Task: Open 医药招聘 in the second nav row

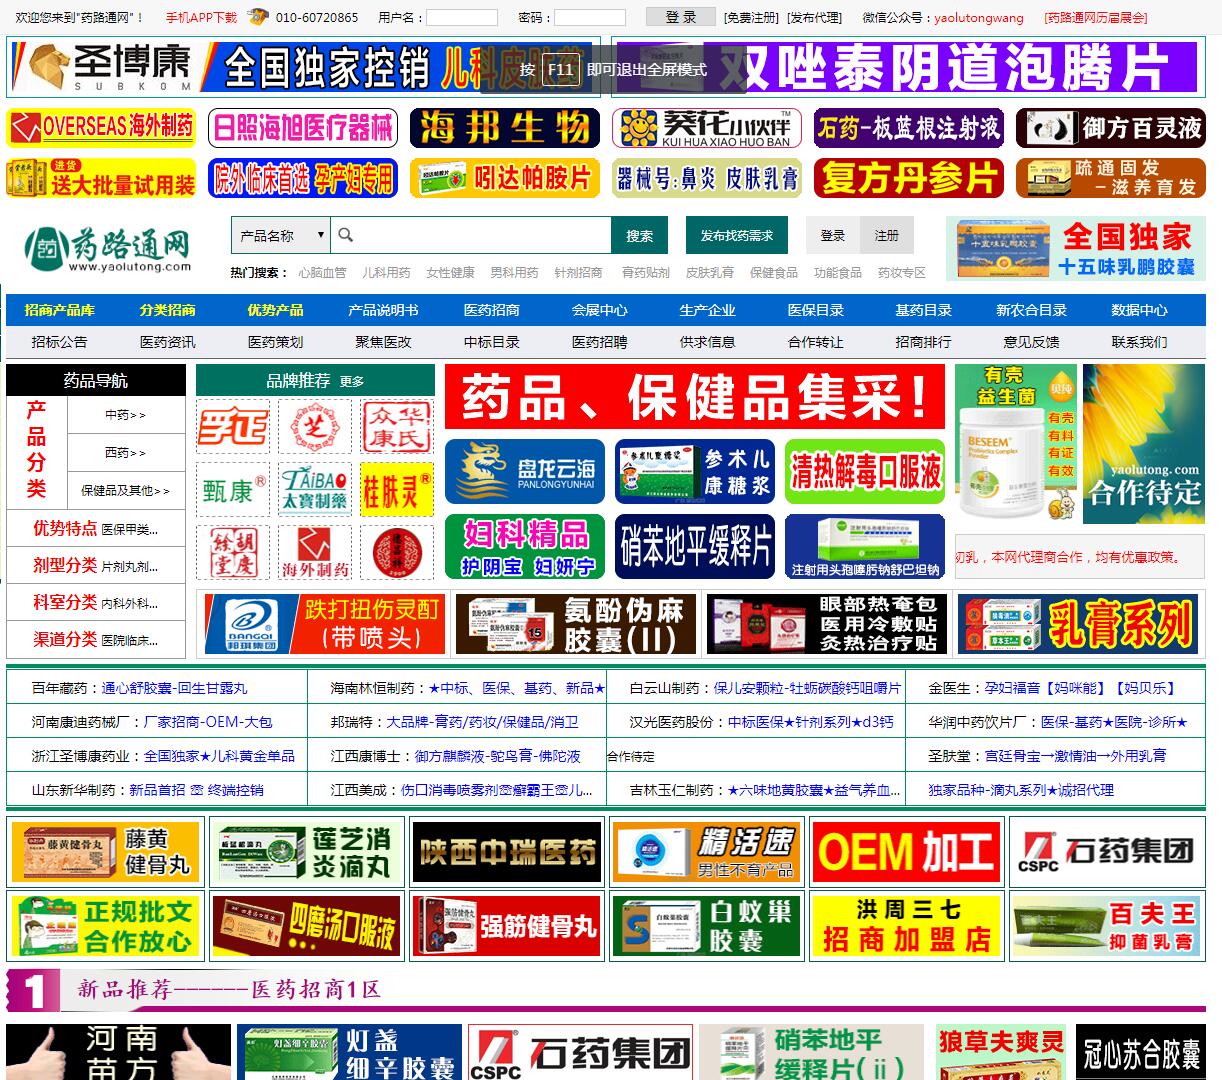Action: pyautogui.click(x=600, y=342)
